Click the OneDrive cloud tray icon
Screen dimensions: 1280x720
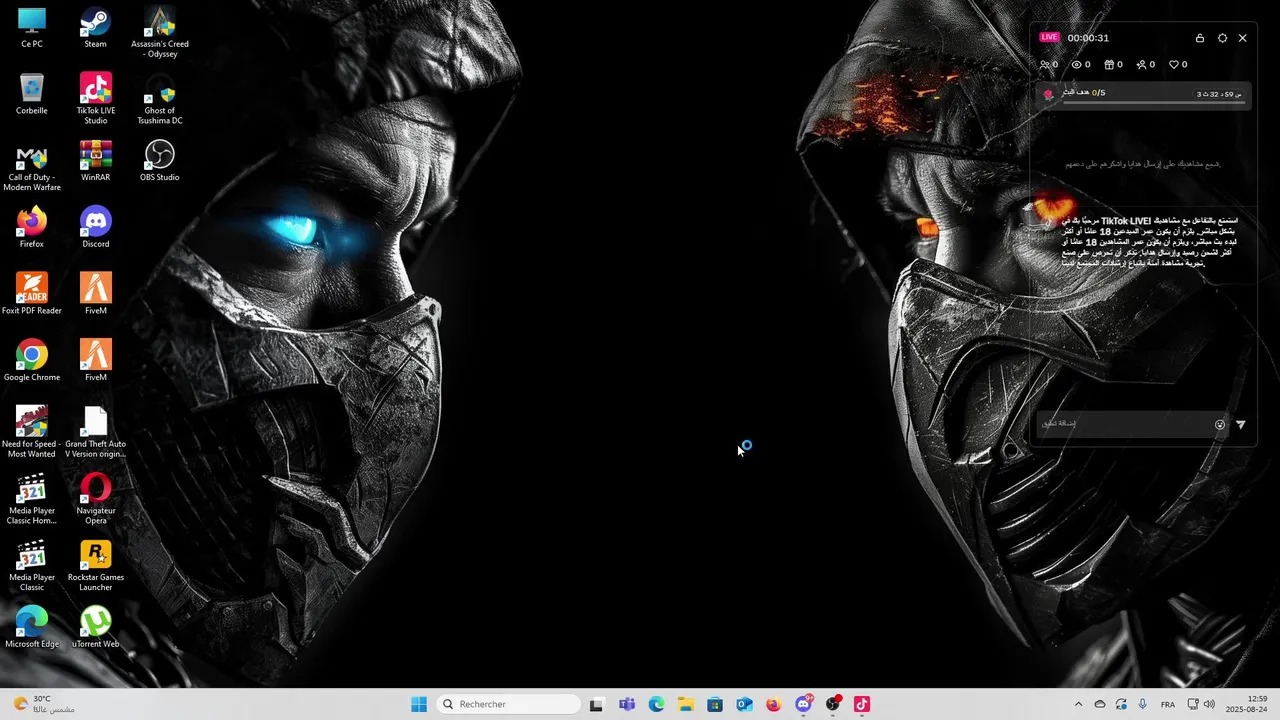pyautogui.click(x=1100, y=704)
